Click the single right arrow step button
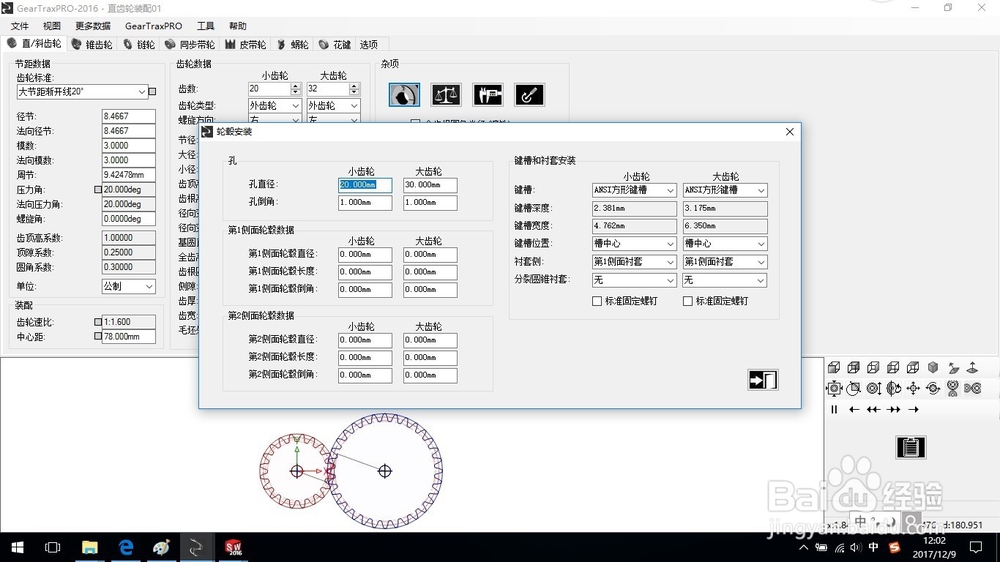The height and width of the screenshot is (562, 1000). [913, 410]
